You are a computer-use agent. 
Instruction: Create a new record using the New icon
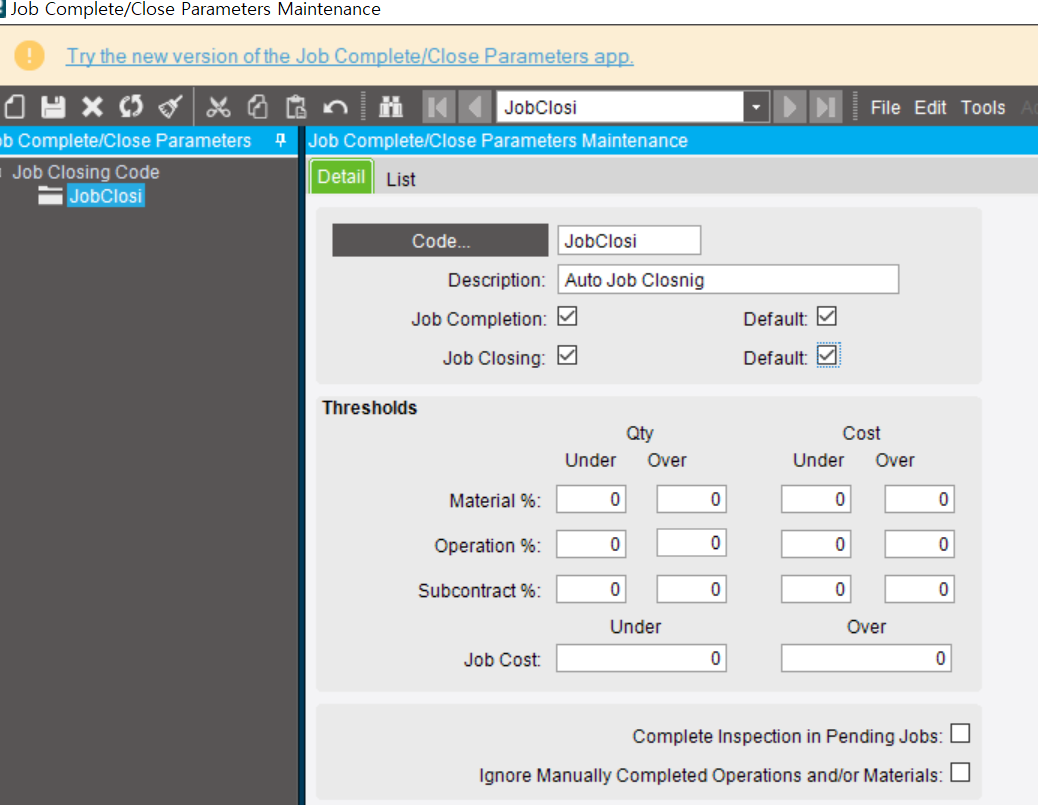(13, 106)
